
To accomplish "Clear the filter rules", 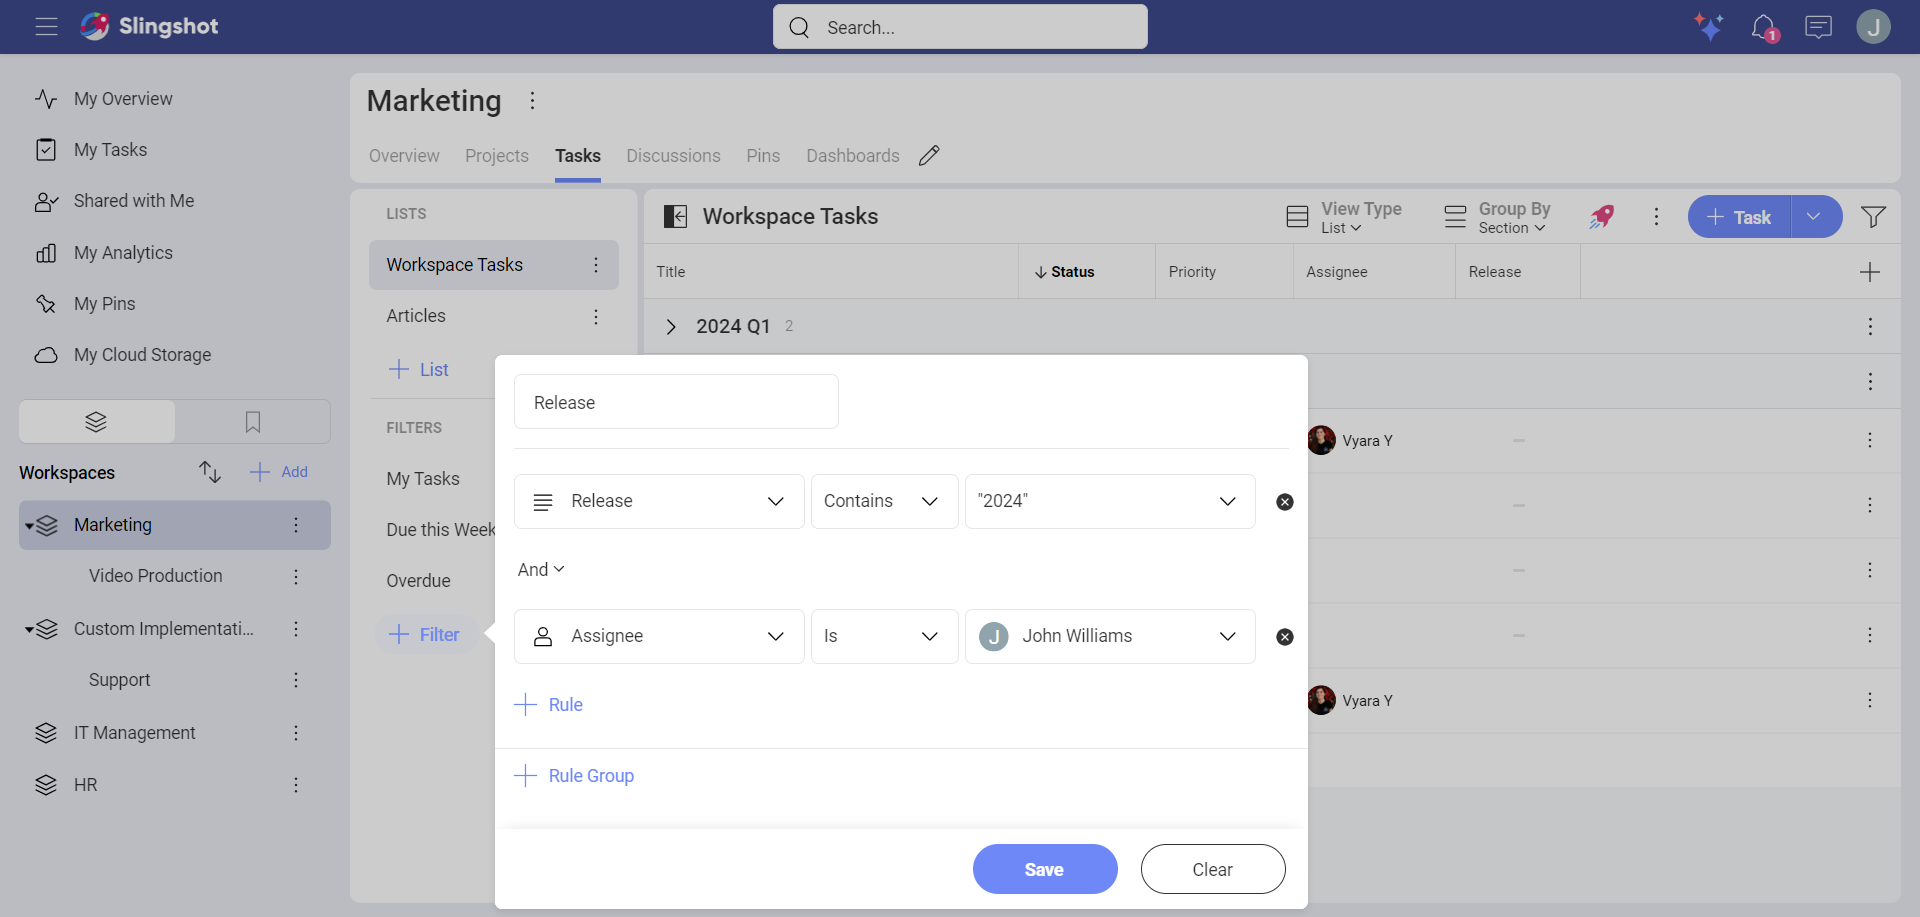I will click(1213, 869).
